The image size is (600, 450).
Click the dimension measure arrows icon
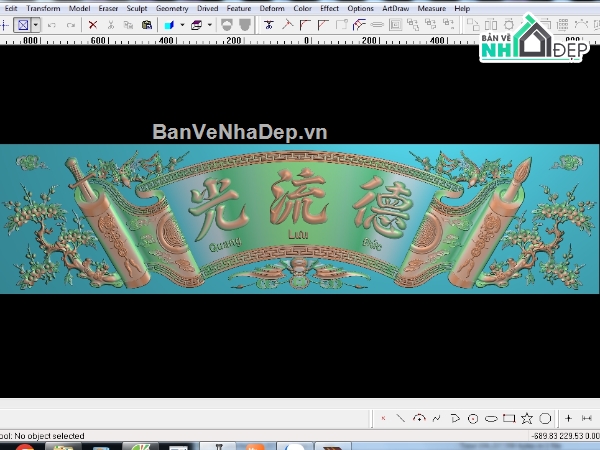(587, 418)
